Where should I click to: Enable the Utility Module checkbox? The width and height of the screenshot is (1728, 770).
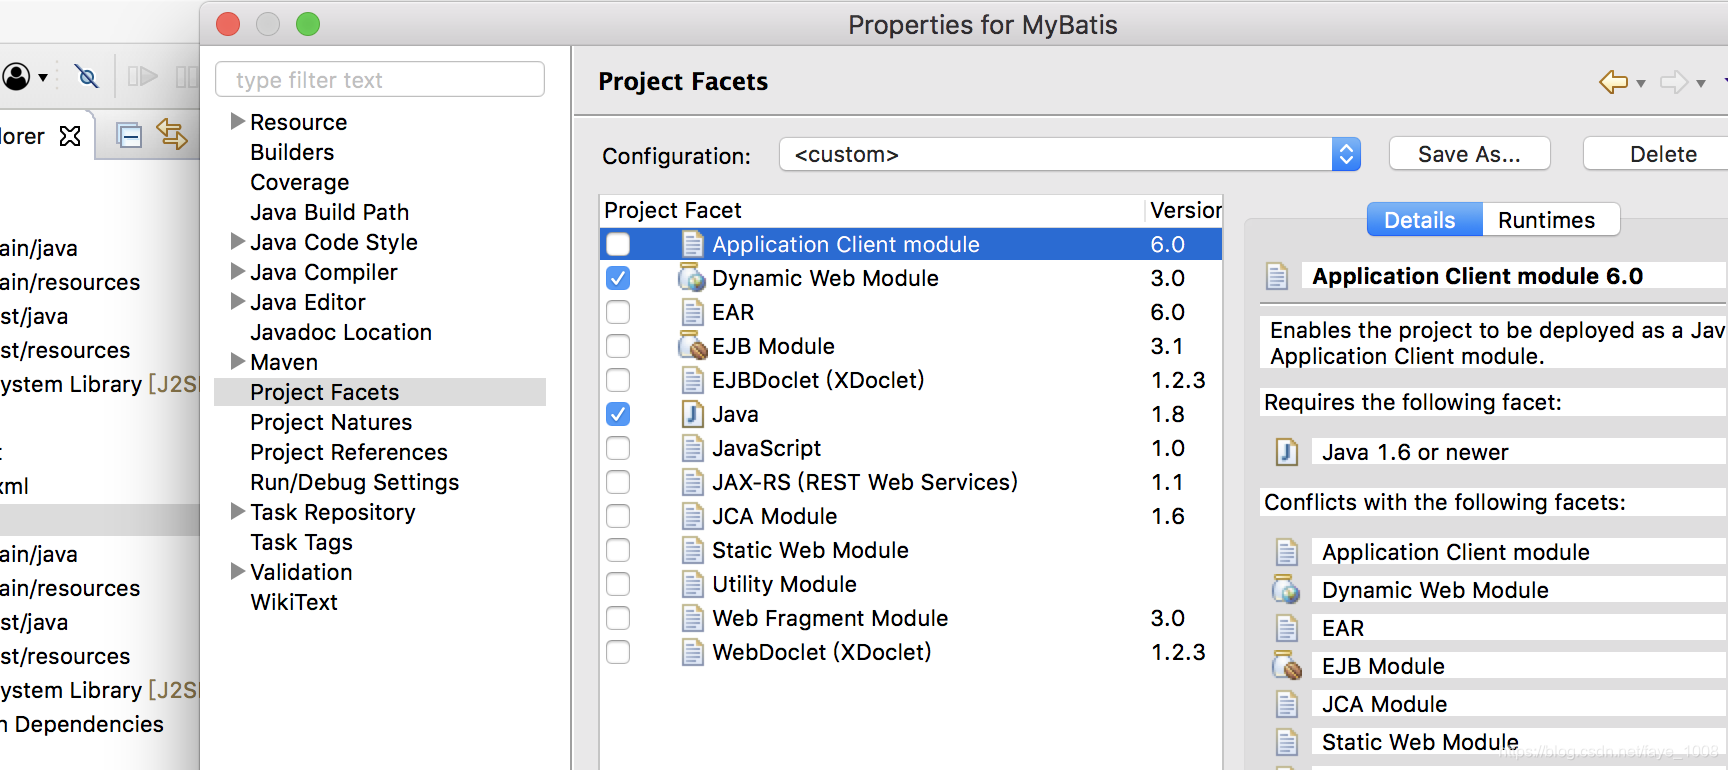618,584
